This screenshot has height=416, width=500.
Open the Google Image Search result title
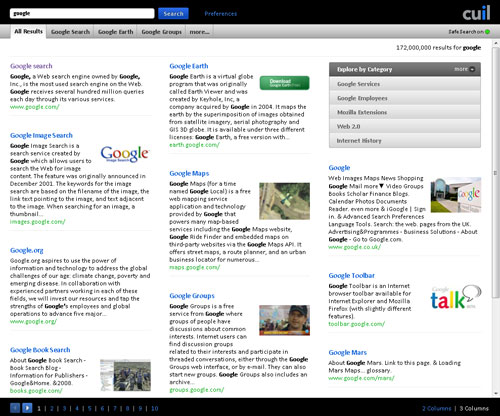[x=41, y=135]
